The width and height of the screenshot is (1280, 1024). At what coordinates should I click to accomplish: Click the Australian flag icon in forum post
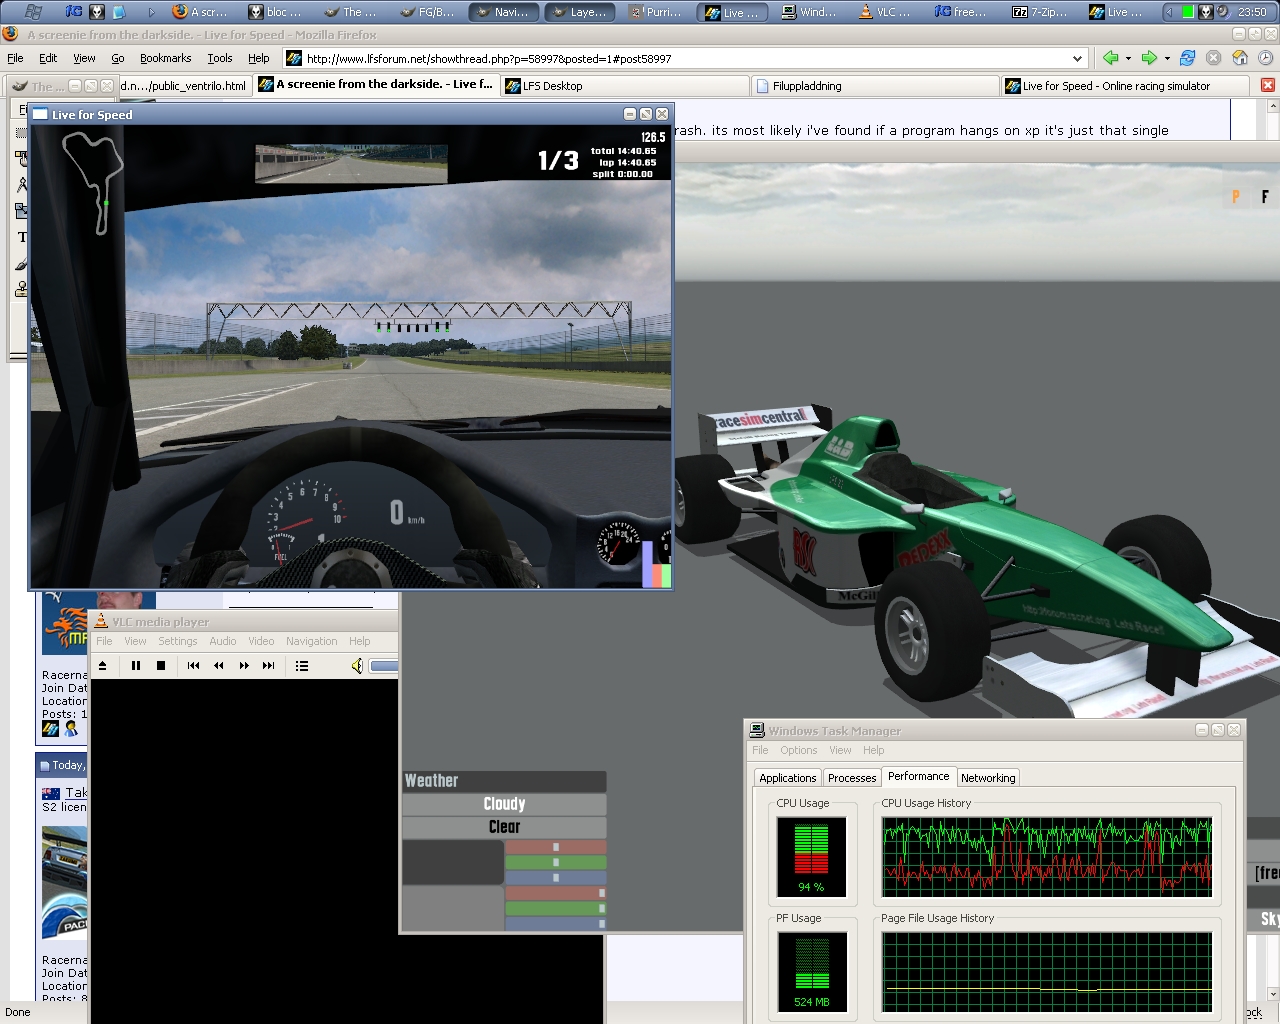51,793
